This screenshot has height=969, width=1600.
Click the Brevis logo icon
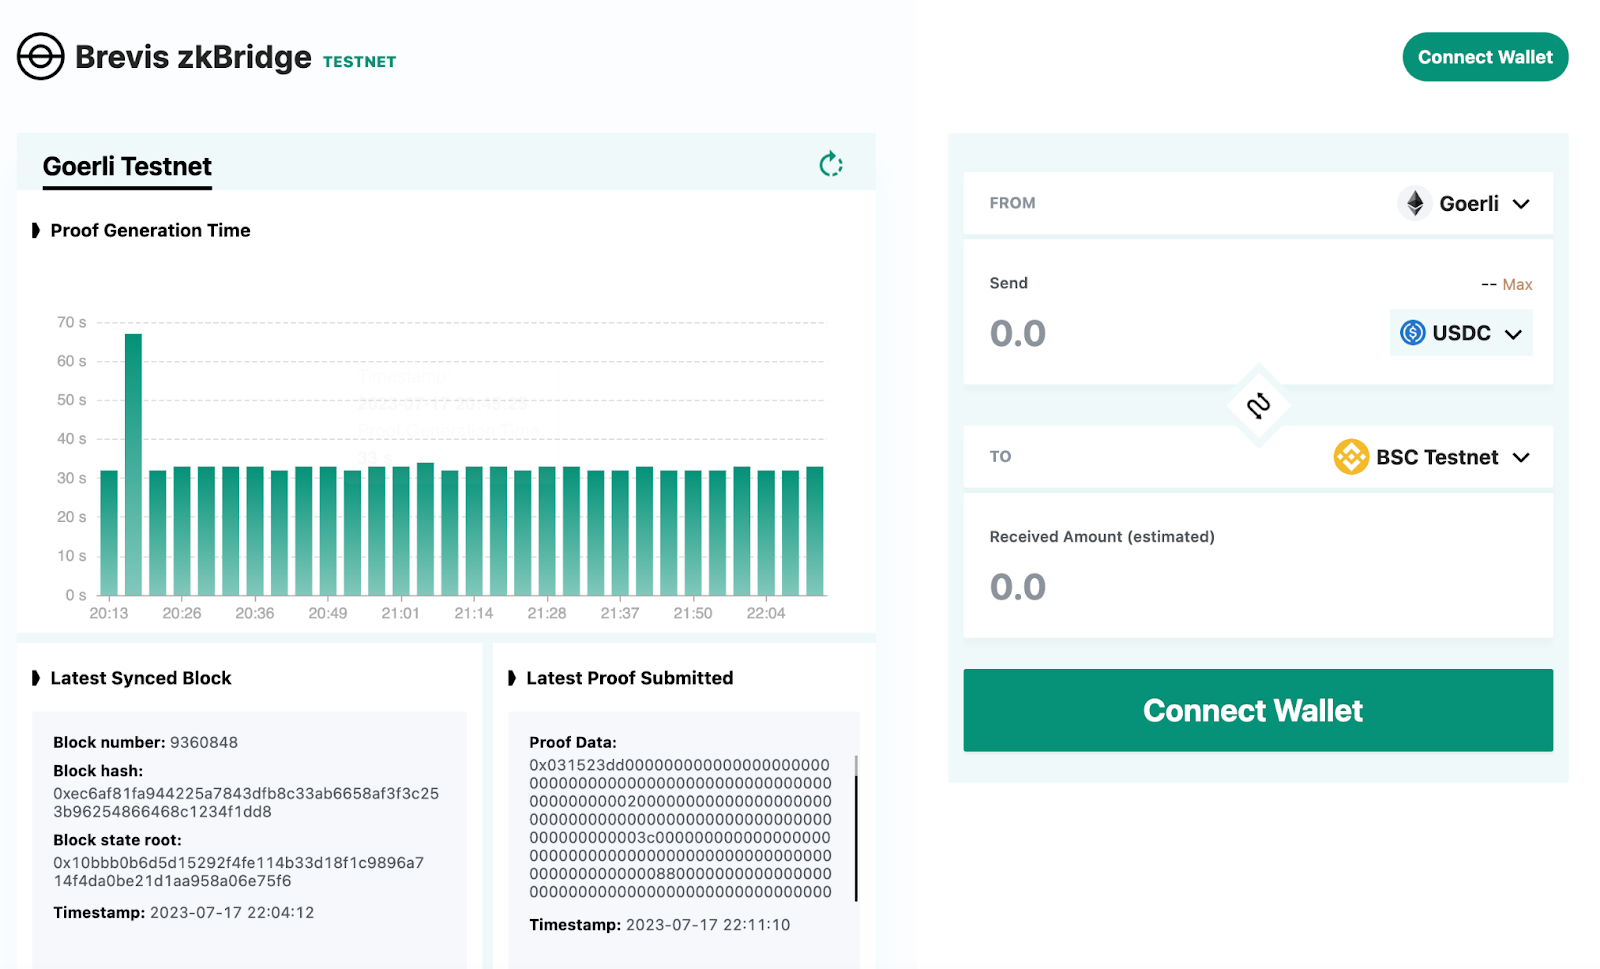41,57
